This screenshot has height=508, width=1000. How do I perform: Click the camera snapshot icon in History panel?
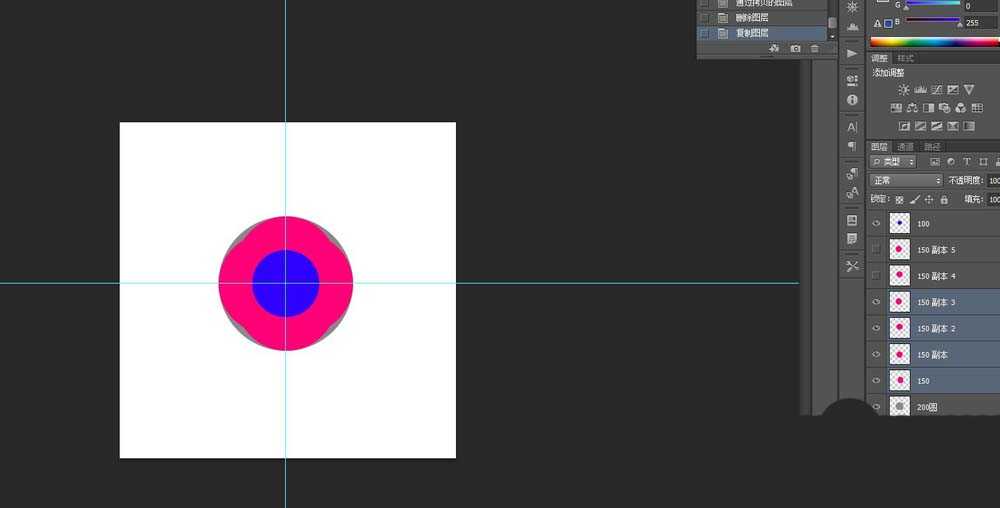coord(795,48)
